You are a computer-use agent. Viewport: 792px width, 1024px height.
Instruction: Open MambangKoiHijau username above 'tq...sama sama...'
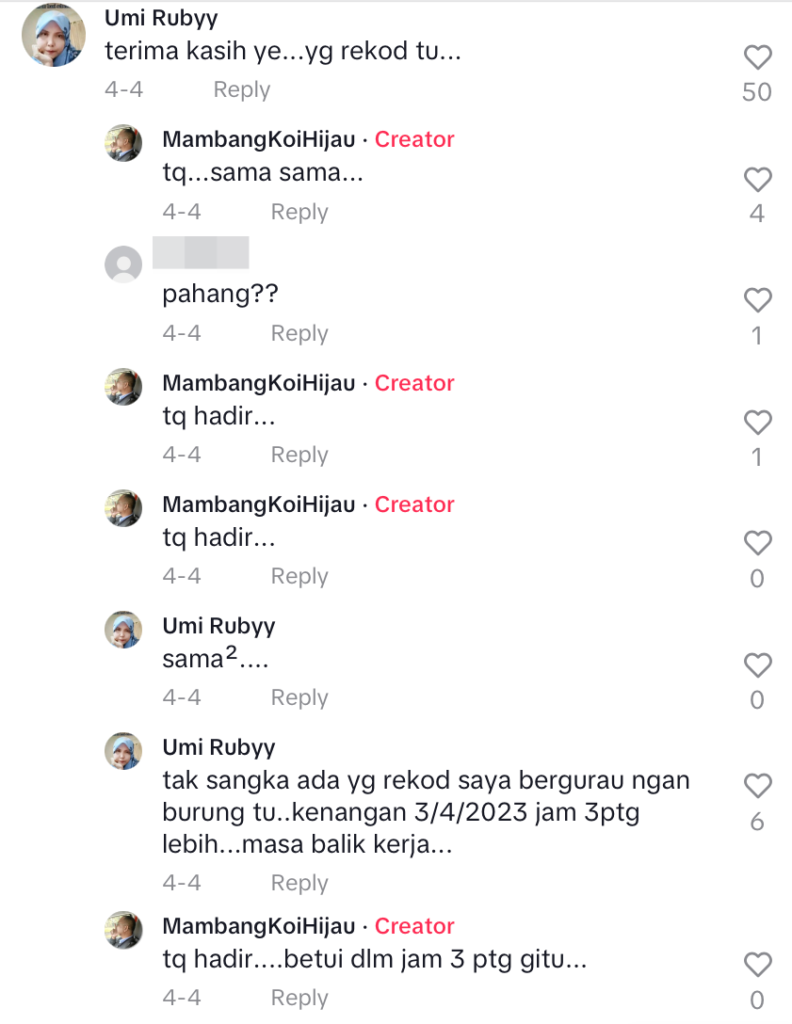pyautogui.click(x=258, y=140)
